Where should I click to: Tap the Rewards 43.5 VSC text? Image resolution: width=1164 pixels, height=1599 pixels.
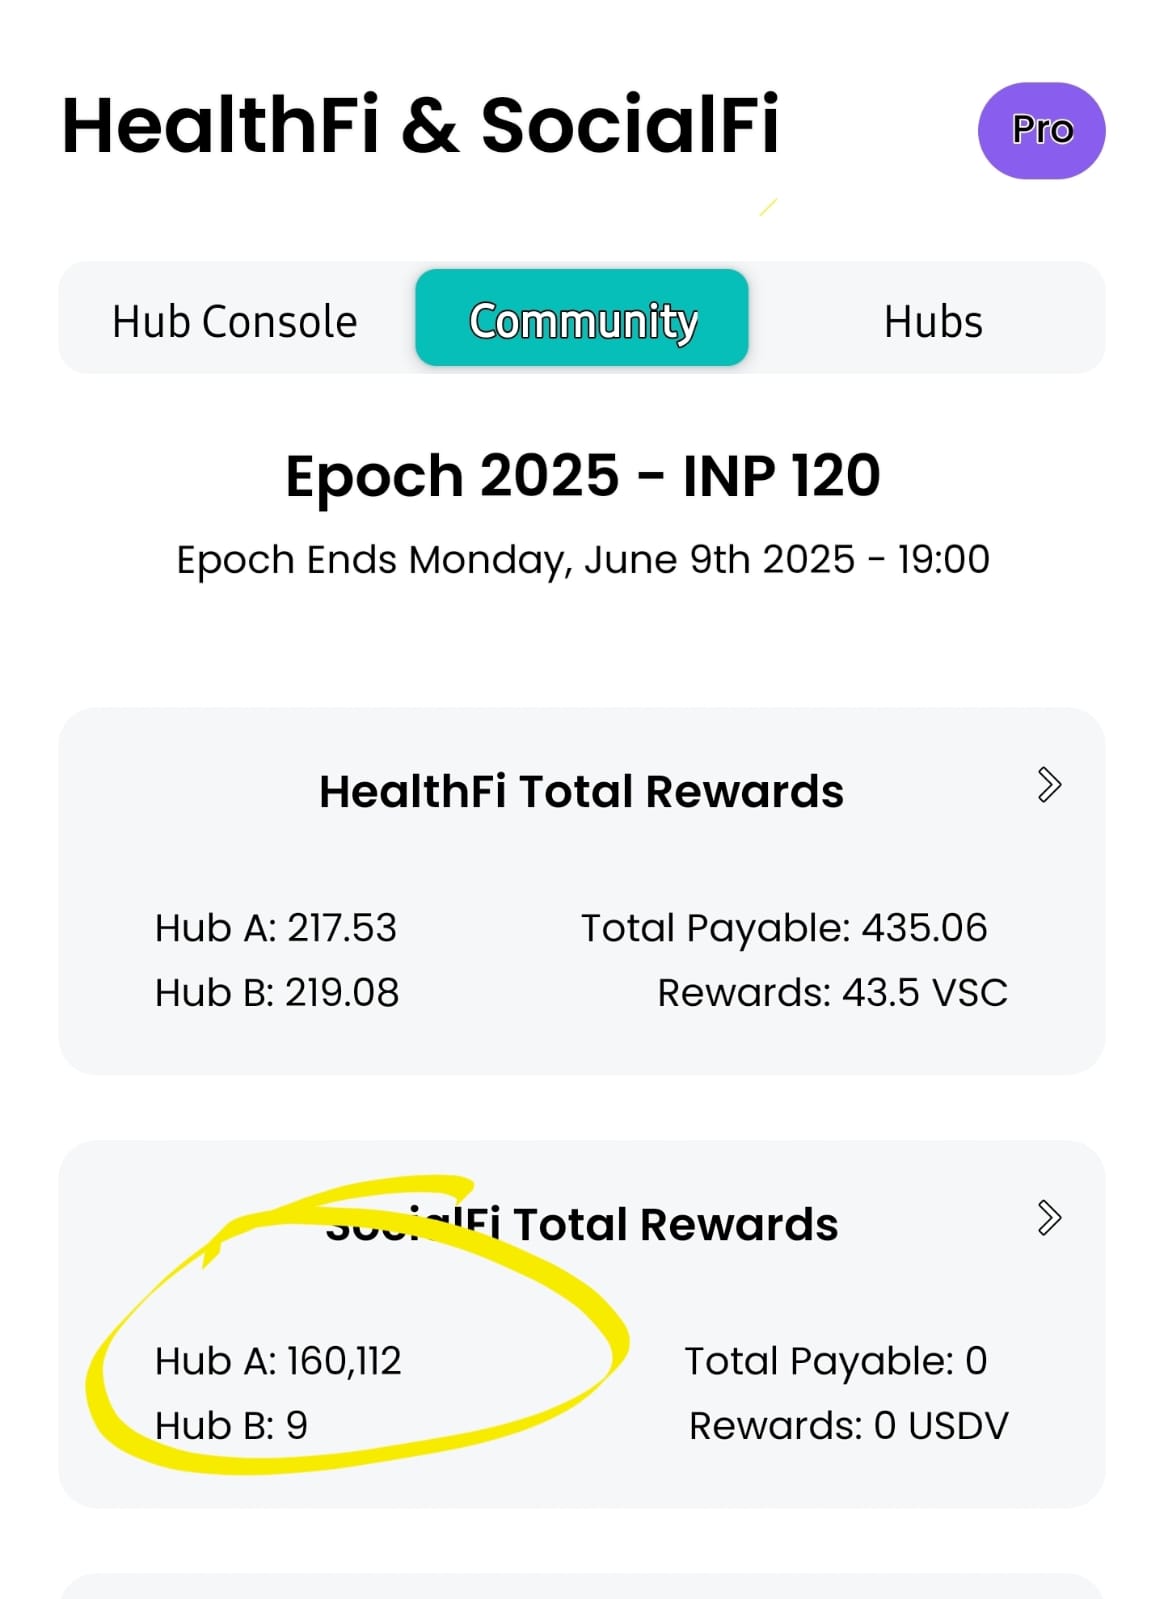pyautogui.click(x=832, y=993)
